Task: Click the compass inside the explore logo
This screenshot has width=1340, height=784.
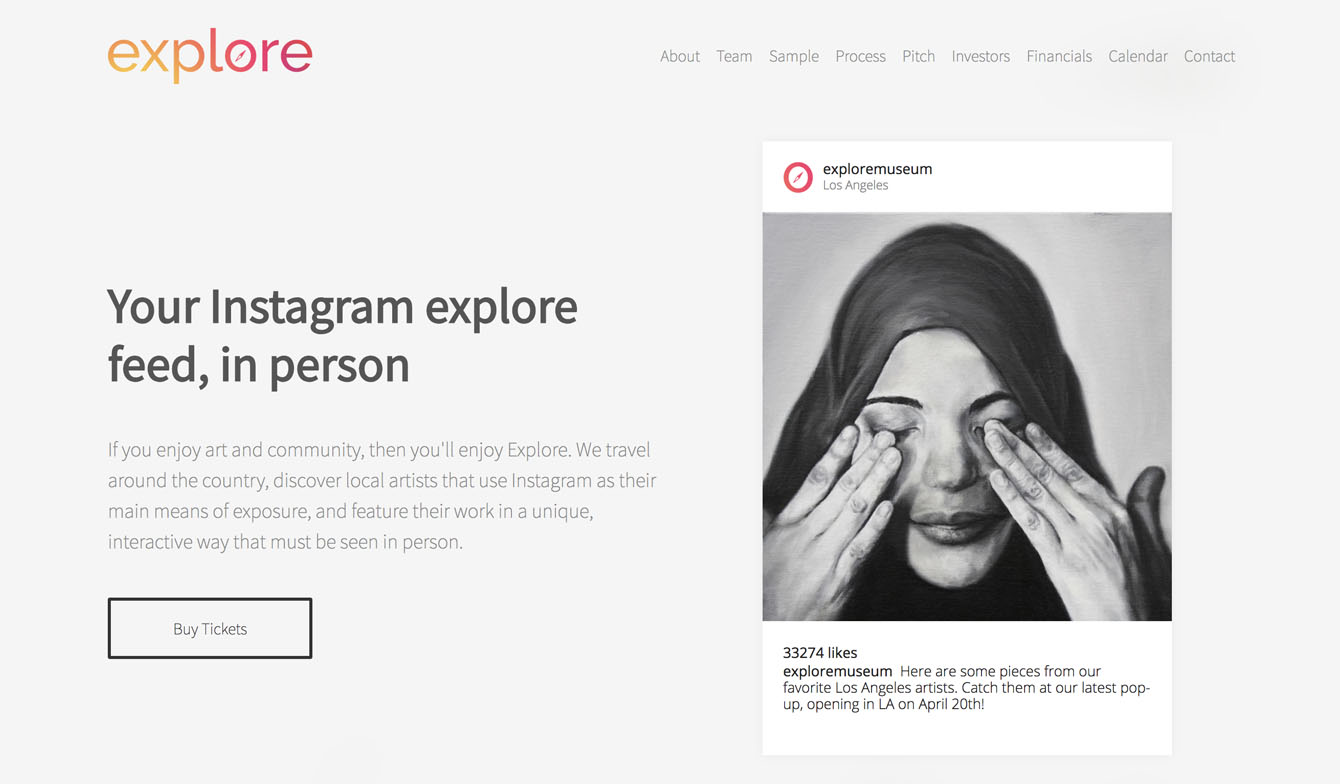Action: [x=239, y=56]
